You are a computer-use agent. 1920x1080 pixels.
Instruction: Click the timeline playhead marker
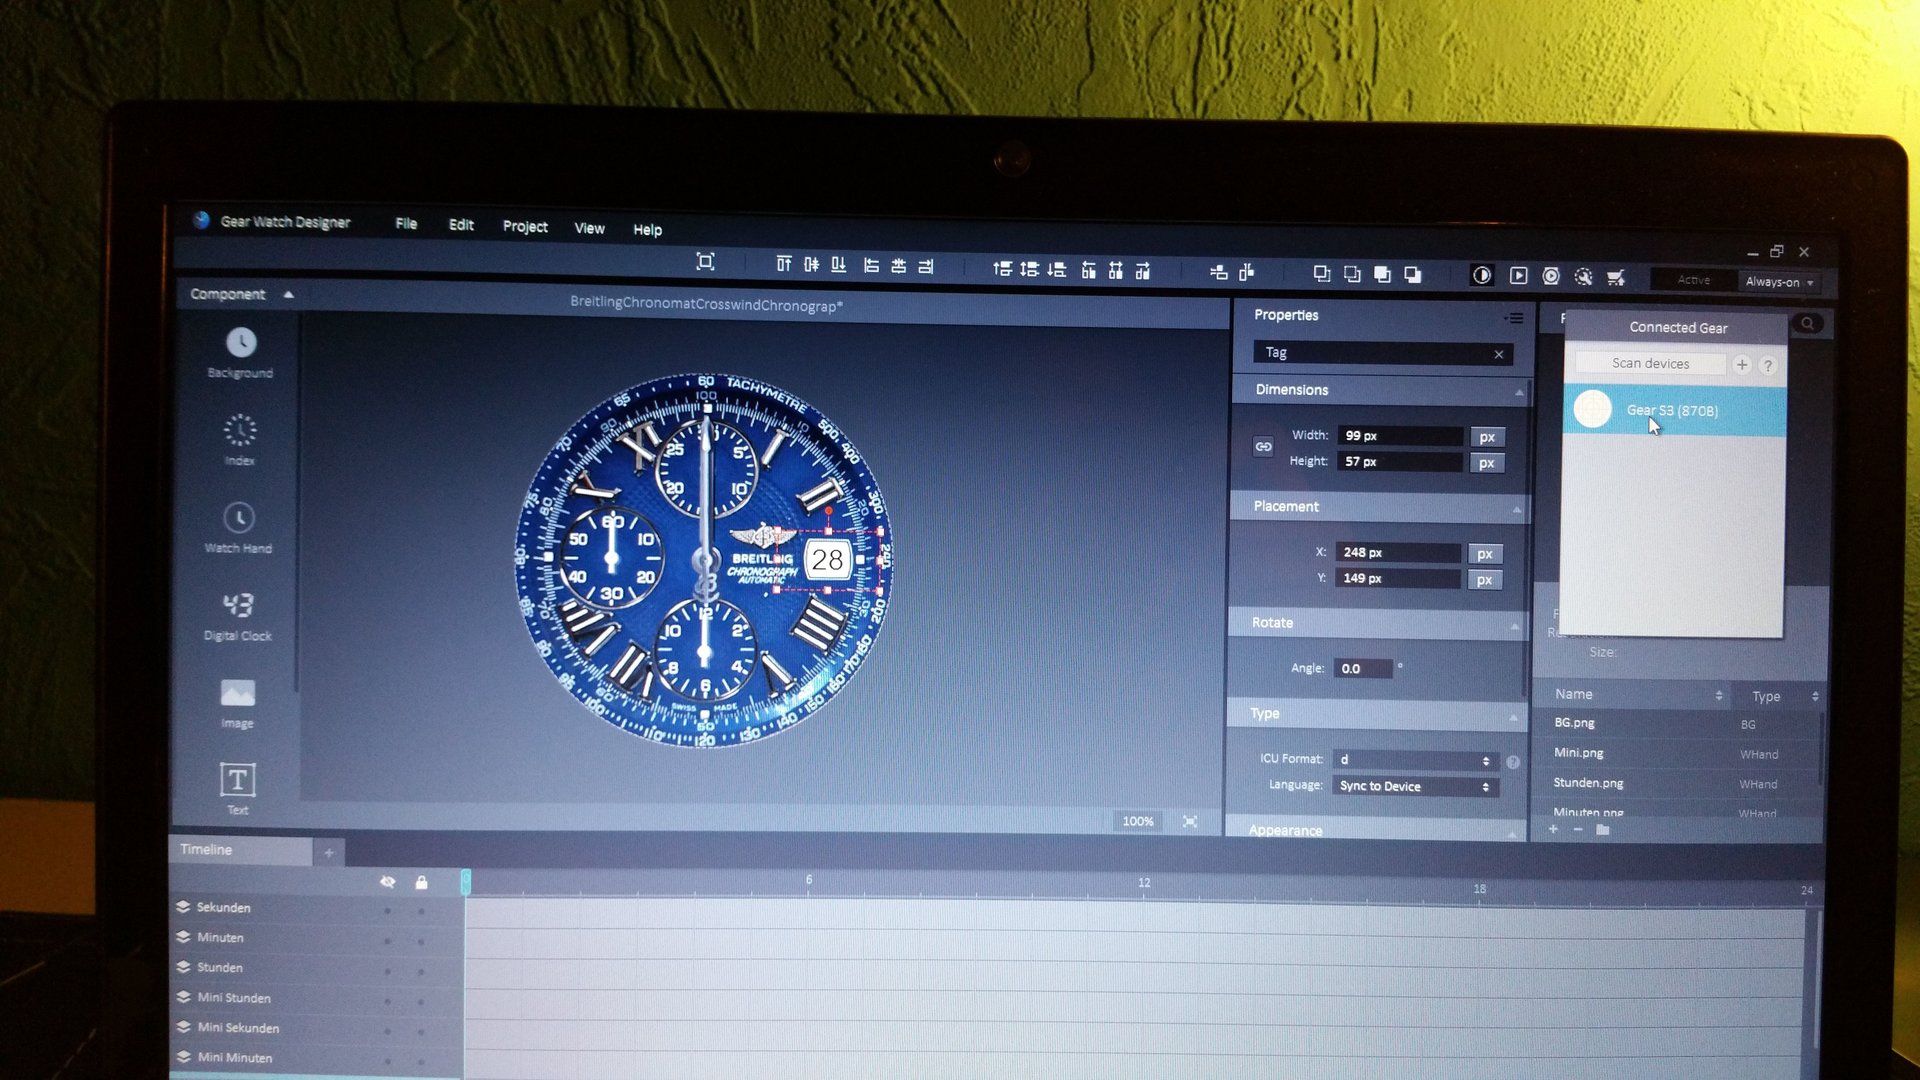[x=465, y=882]
